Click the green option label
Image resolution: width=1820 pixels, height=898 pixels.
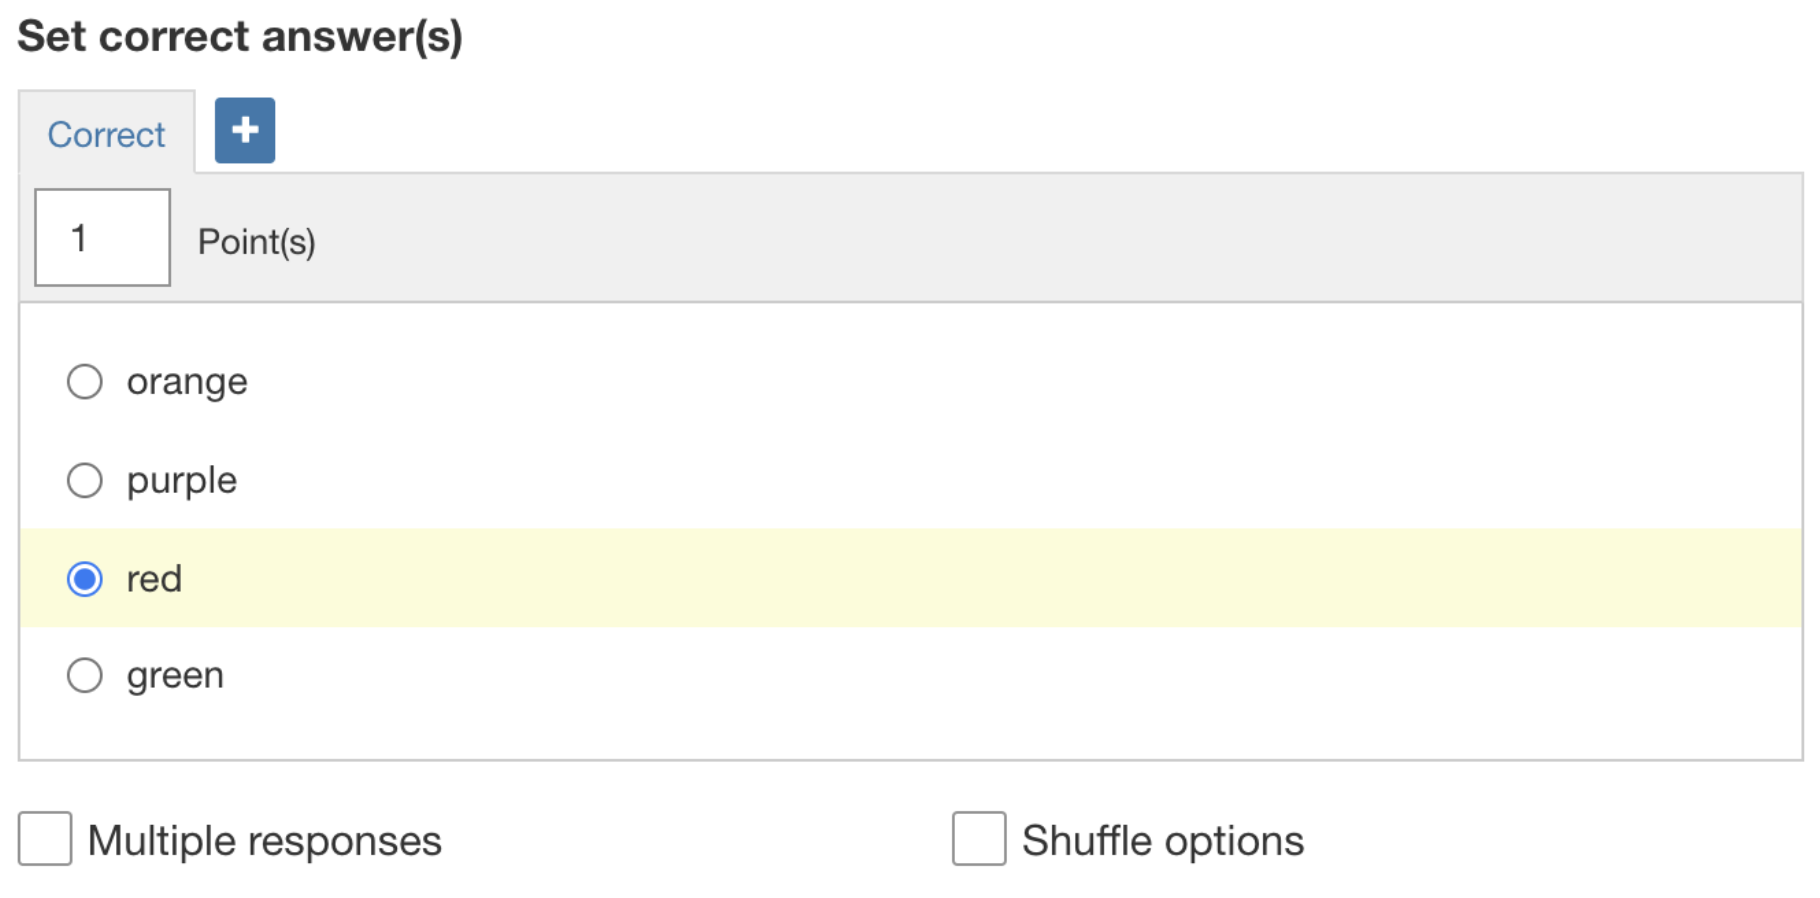[174, 675]
